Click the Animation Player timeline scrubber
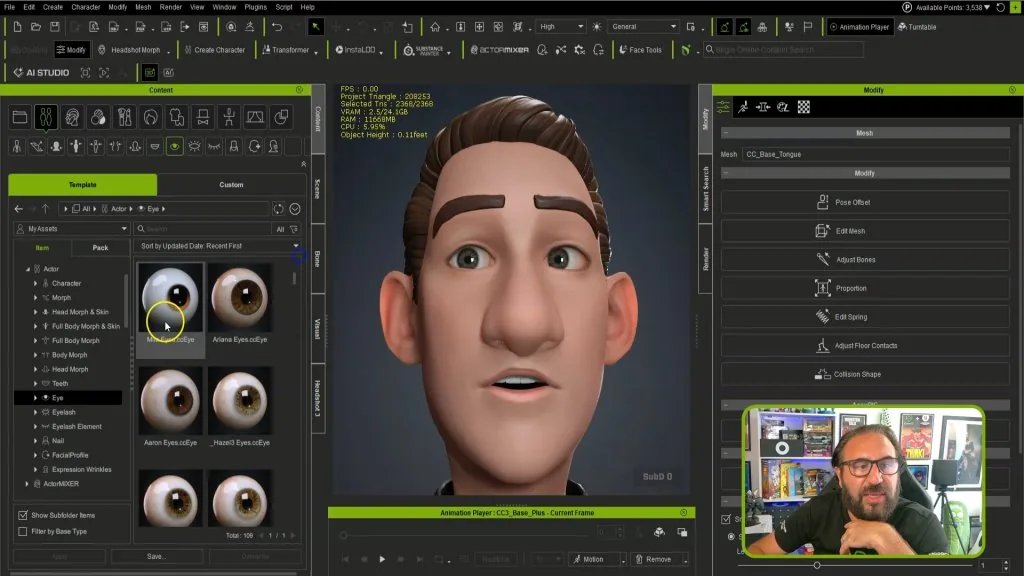Screen dimensions: 1024x576 click(343, 536)
